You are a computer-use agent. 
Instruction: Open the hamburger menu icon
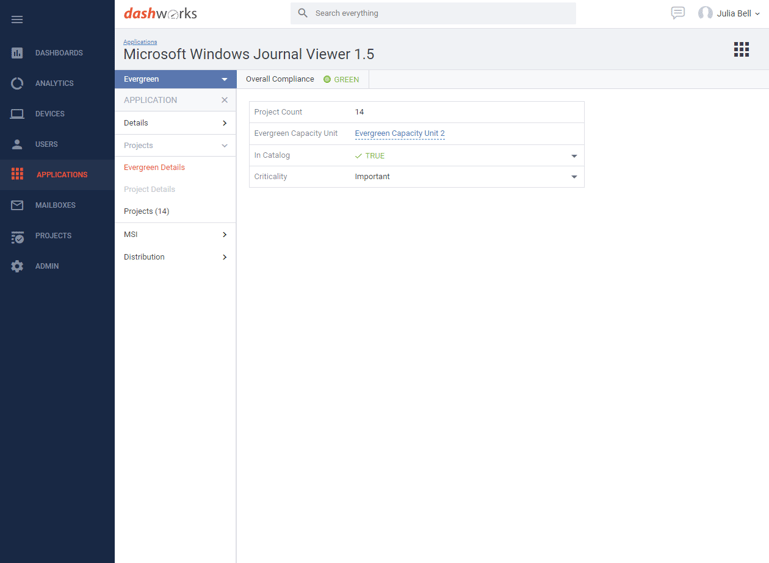[17, 20]
